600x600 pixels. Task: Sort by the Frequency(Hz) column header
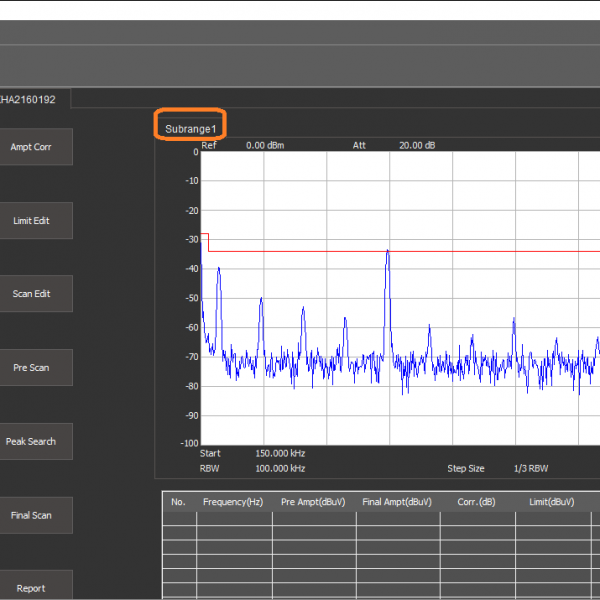tap(232, 502)
